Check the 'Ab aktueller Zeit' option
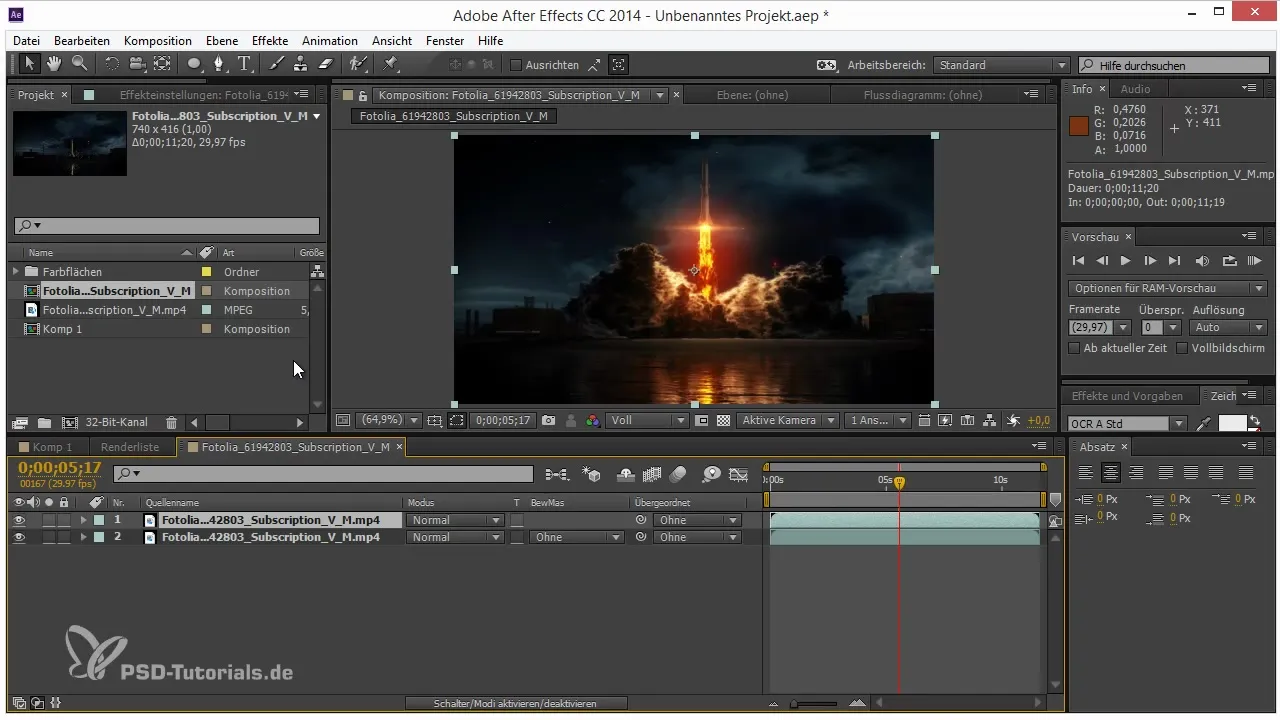 [1075, 348]
